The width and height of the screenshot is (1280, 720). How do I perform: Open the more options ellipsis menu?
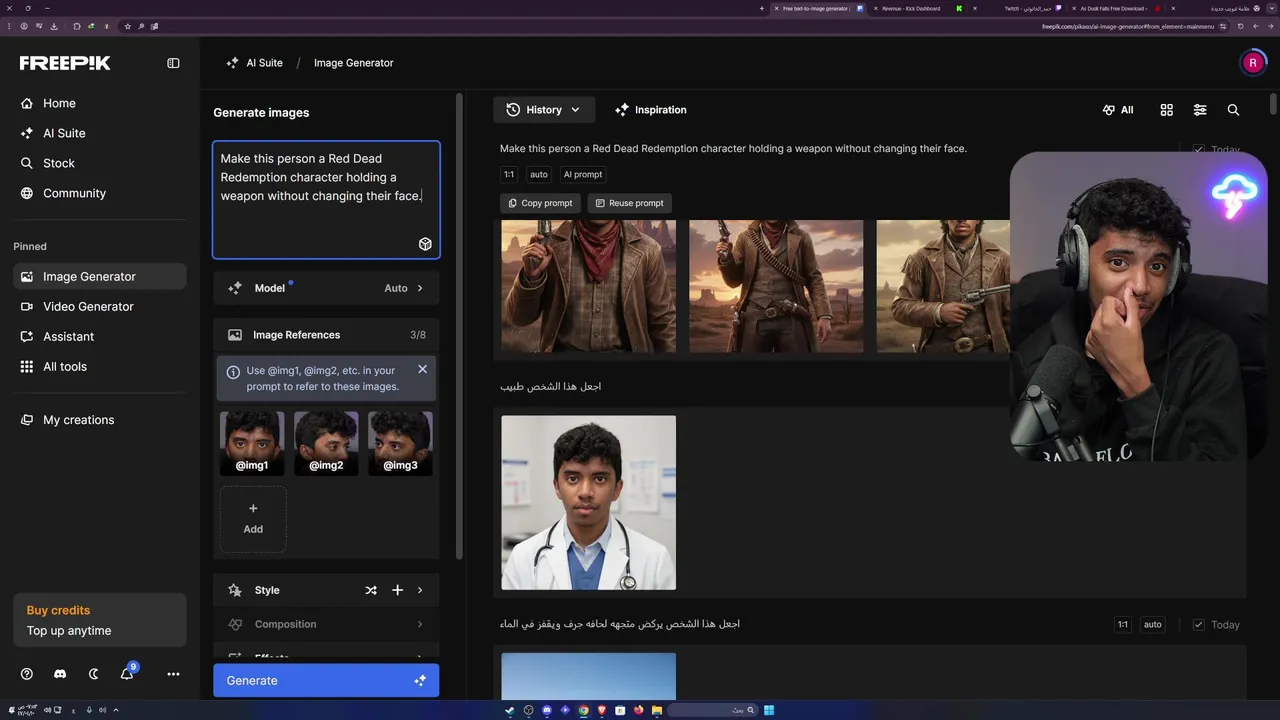[x=173, y=674]
